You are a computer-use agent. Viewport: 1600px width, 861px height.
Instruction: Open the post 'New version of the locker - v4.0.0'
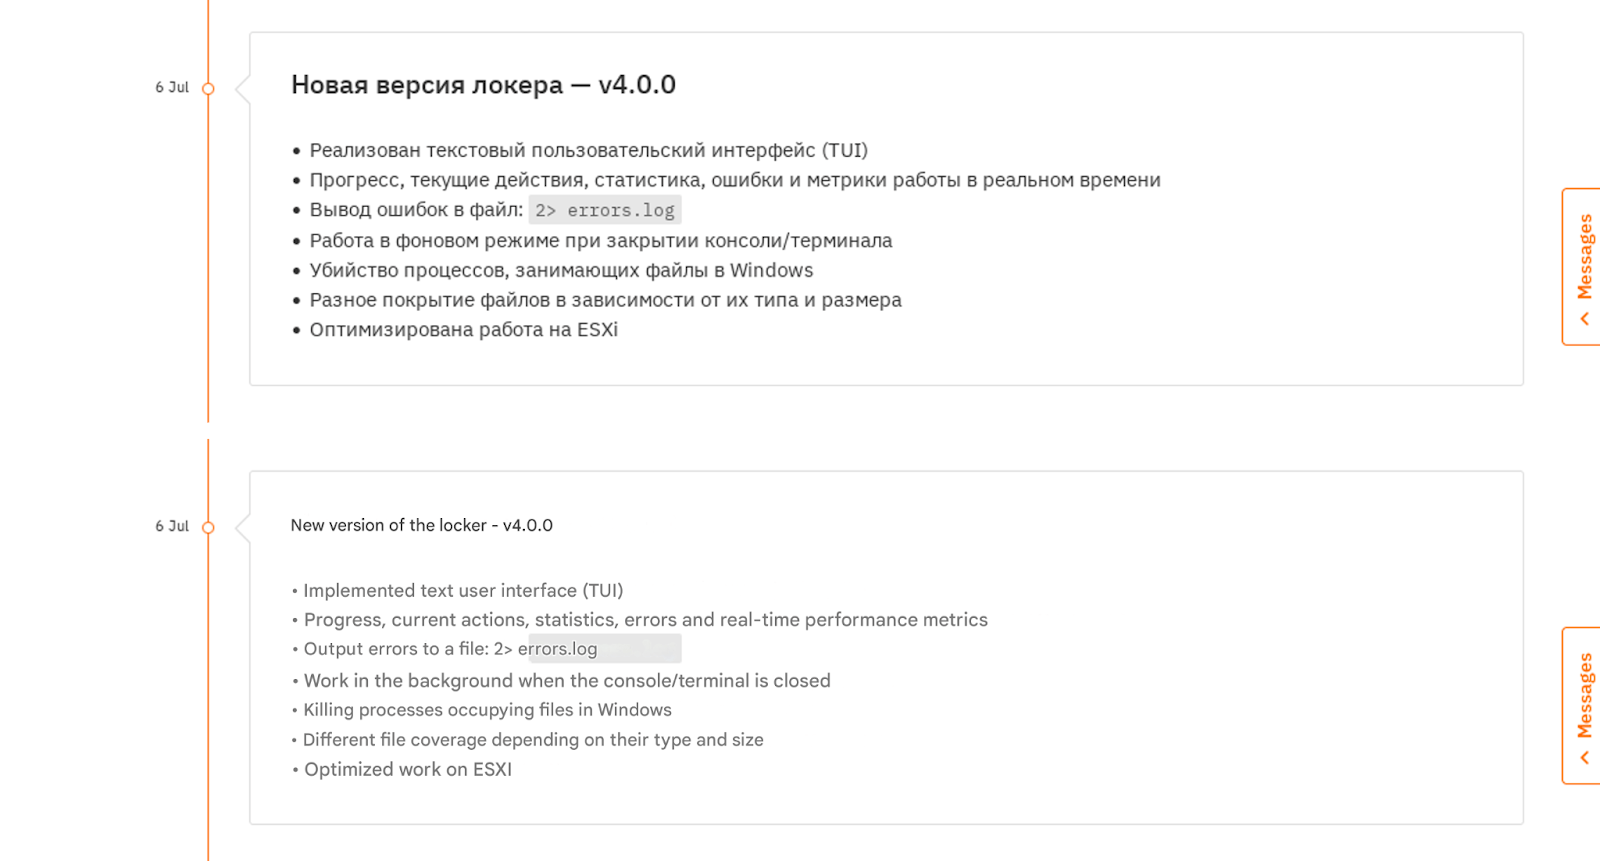pyautogui.click(x=421, y=525)
